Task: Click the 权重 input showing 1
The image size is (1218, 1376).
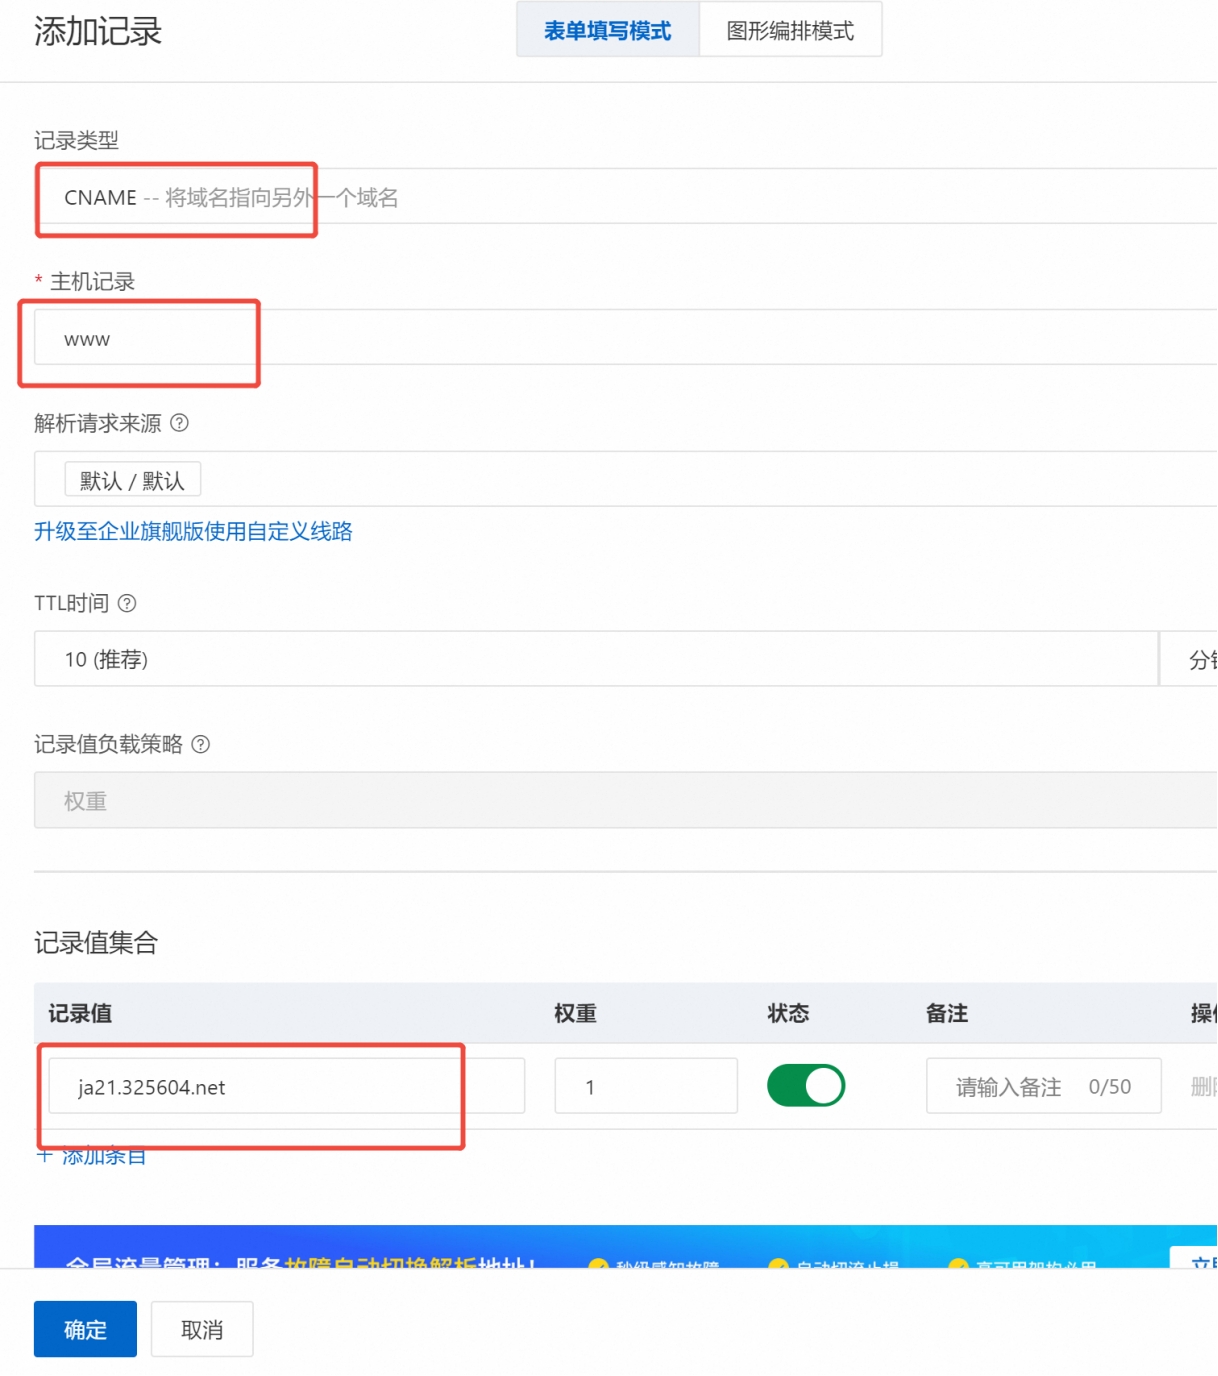Action: coord(645,1087)
